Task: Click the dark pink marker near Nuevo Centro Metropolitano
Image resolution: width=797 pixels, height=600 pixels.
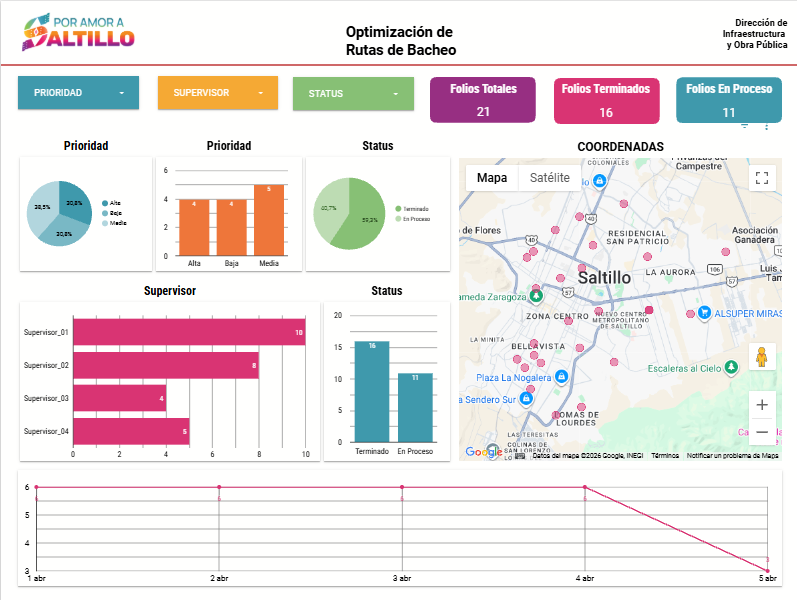Action: coord(649,310)
